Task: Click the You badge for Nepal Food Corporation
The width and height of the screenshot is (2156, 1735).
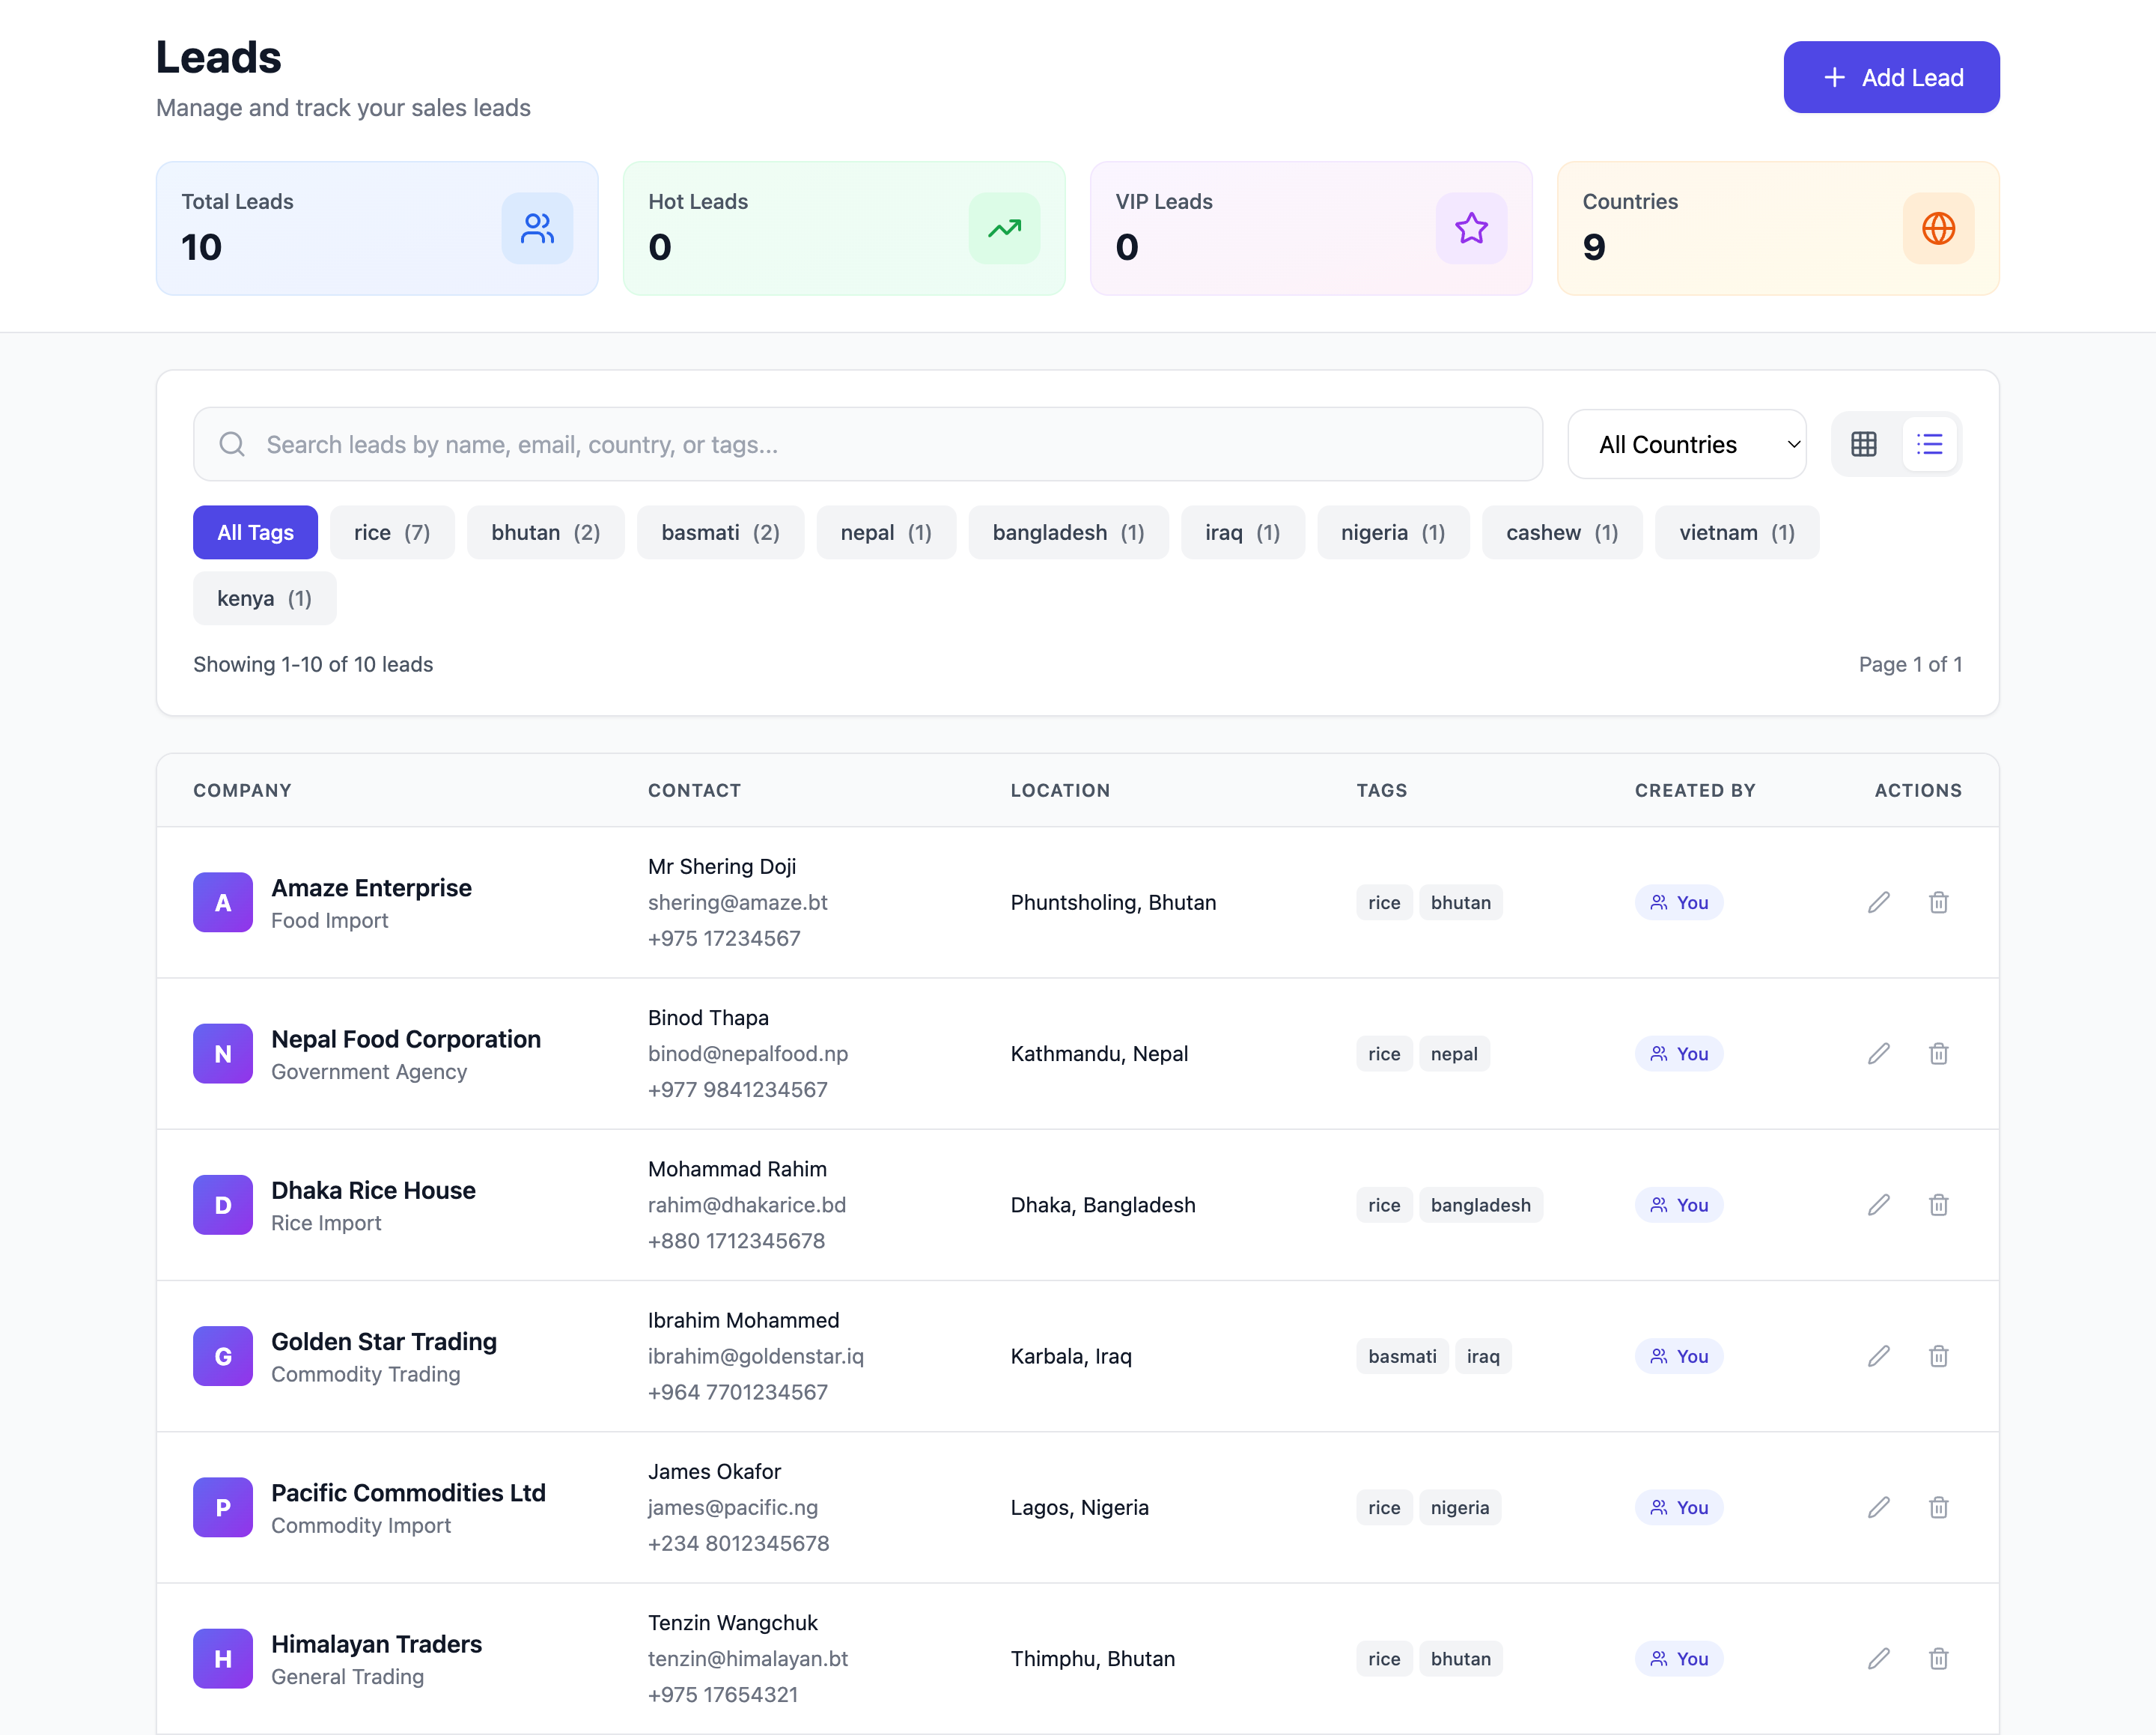Action: pyautogui.click(x=1679, y=1053)
